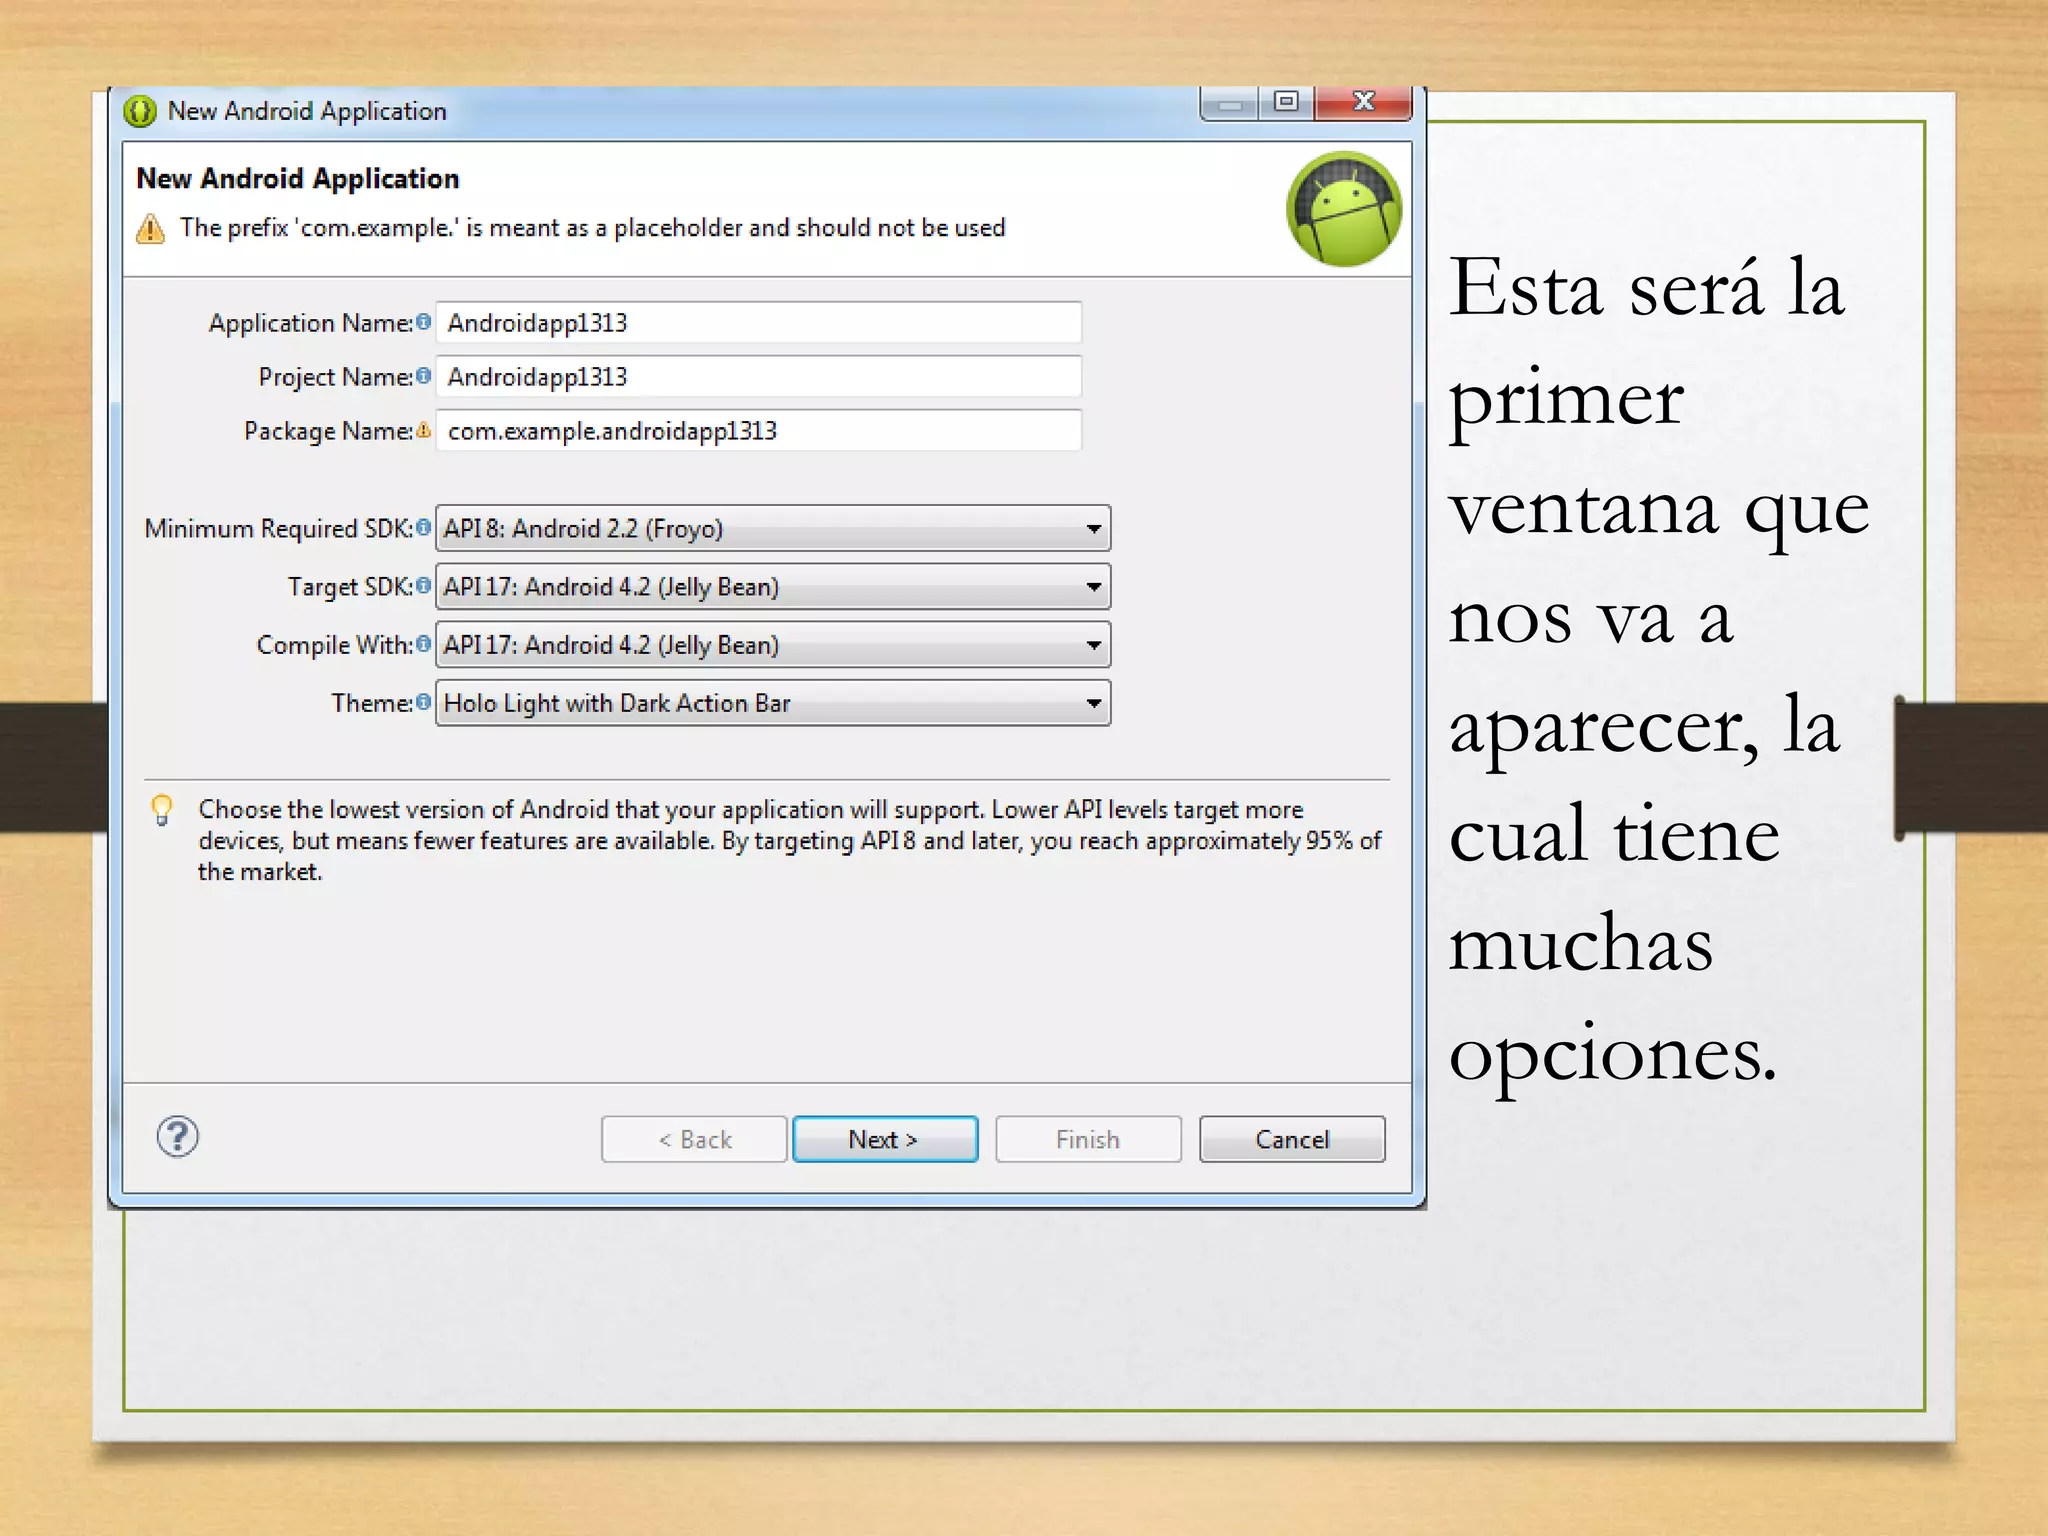The height and width of the screenshot is (1536, 2048).
Task: Click the help question mark icon
Action: 178,1137
